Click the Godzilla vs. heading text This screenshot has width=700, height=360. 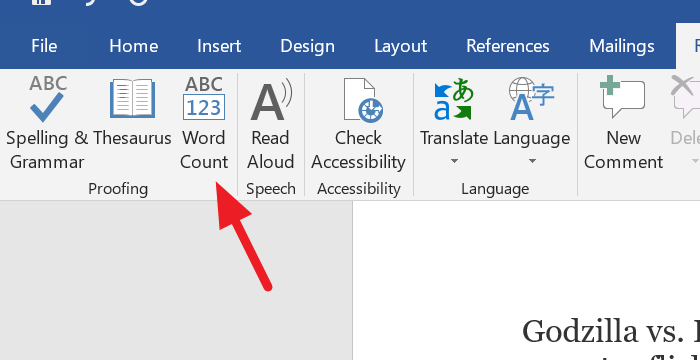[x=611, y=332]
